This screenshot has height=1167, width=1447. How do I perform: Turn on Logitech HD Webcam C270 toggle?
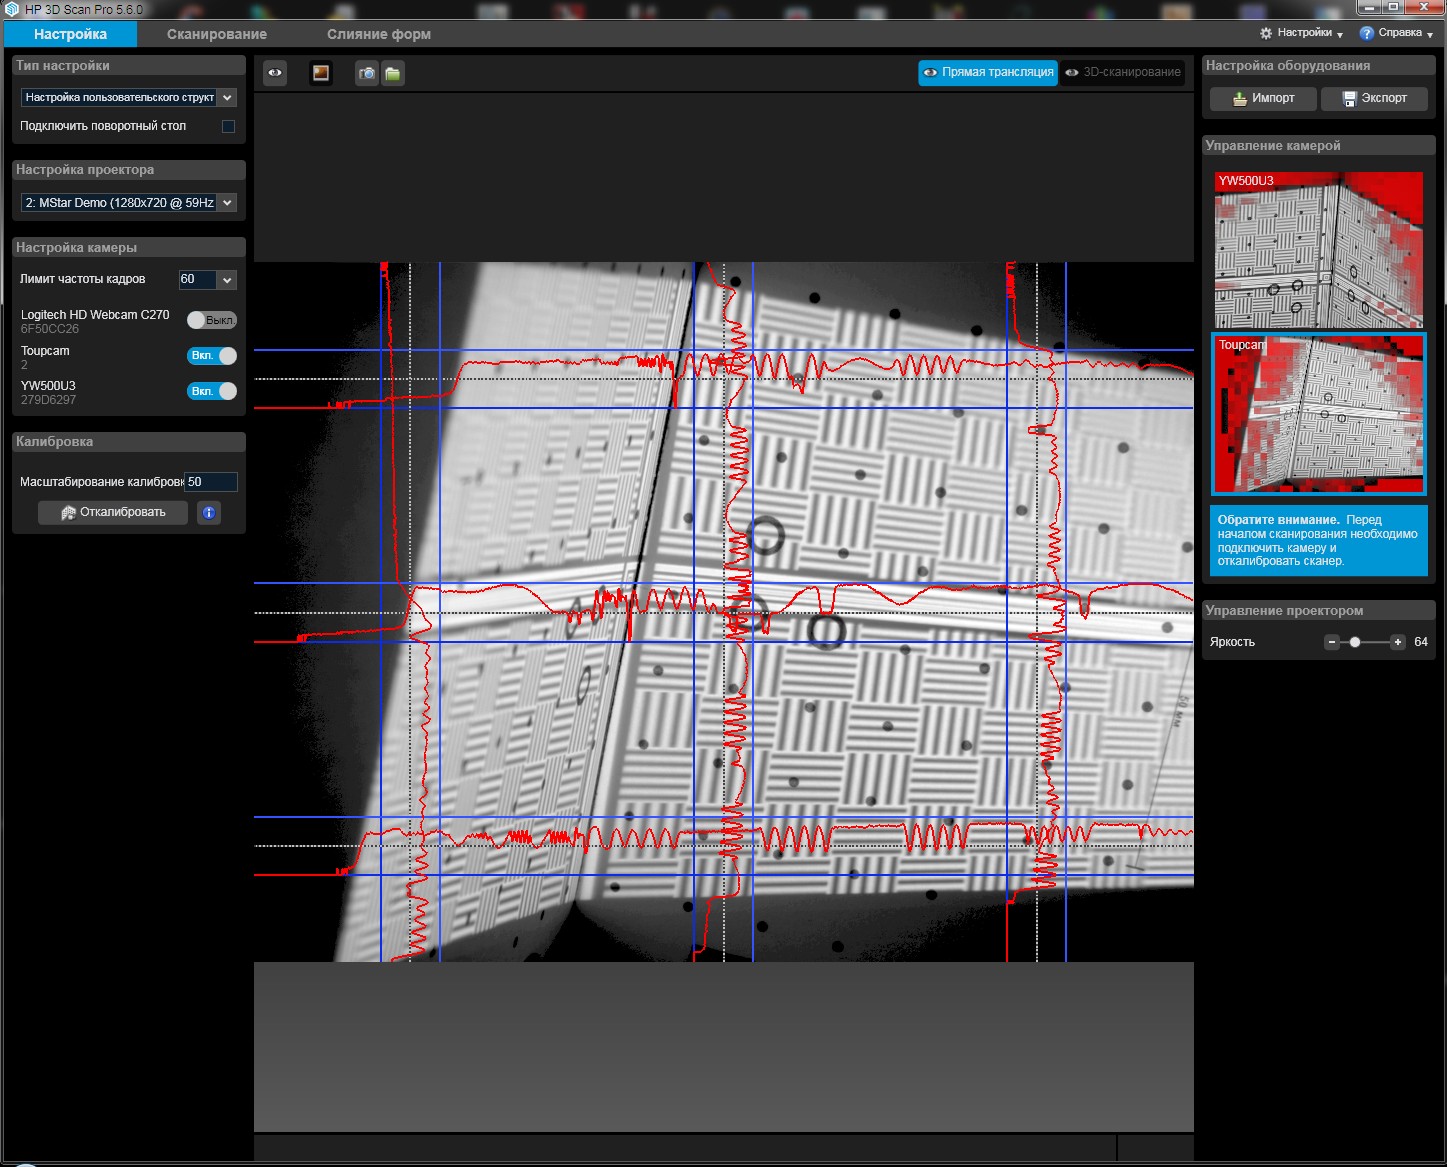pos(211,320)
